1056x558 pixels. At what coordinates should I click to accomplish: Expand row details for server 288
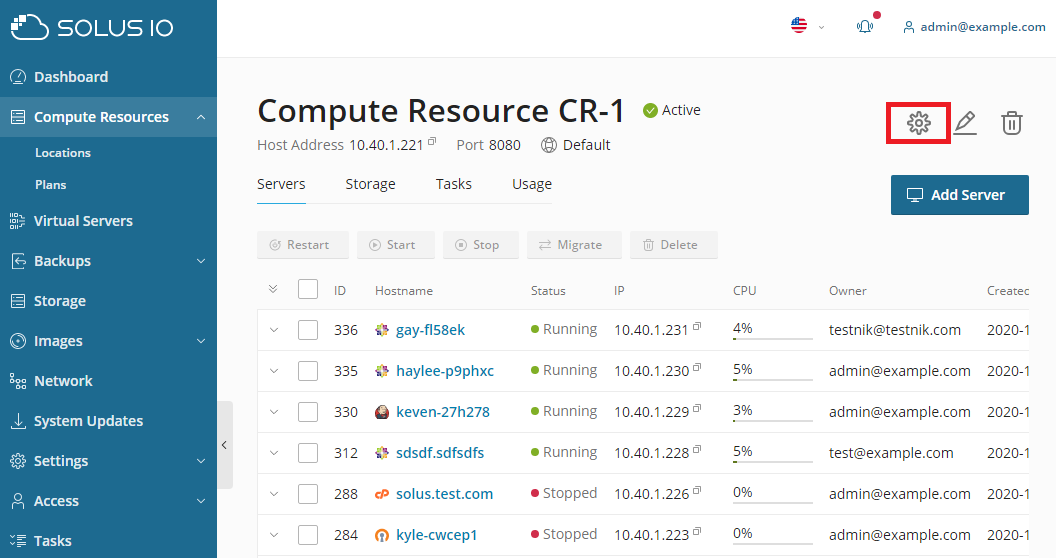[273, 495]
